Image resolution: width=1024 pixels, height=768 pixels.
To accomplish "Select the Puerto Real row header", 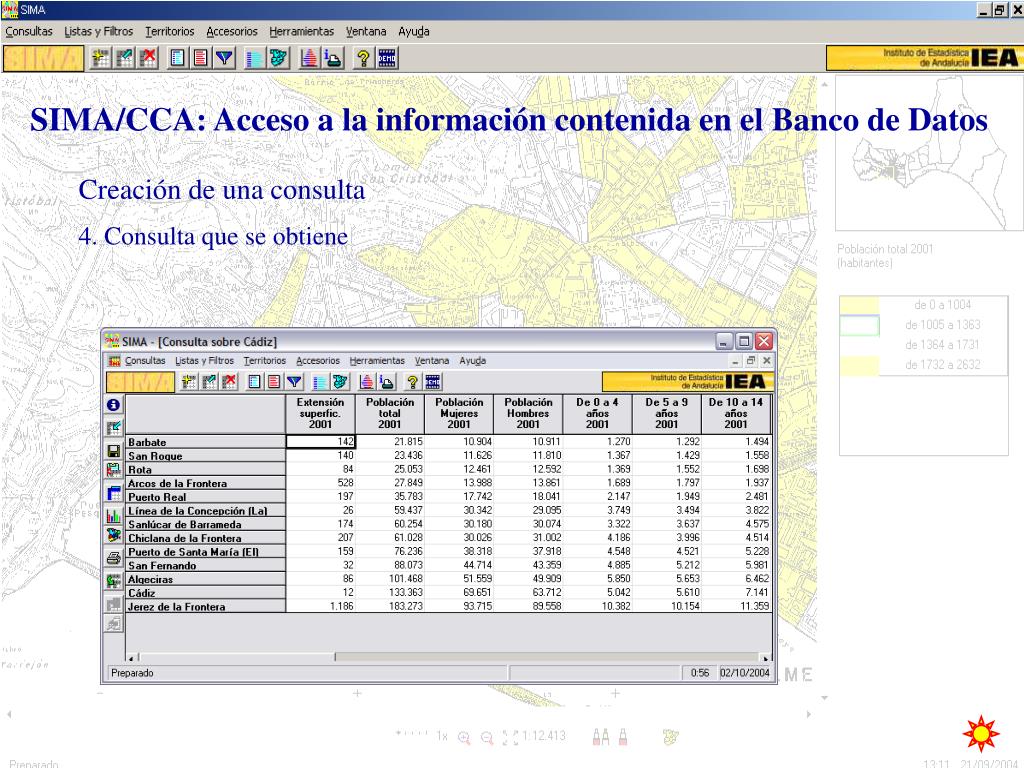I will pos(206,497).
